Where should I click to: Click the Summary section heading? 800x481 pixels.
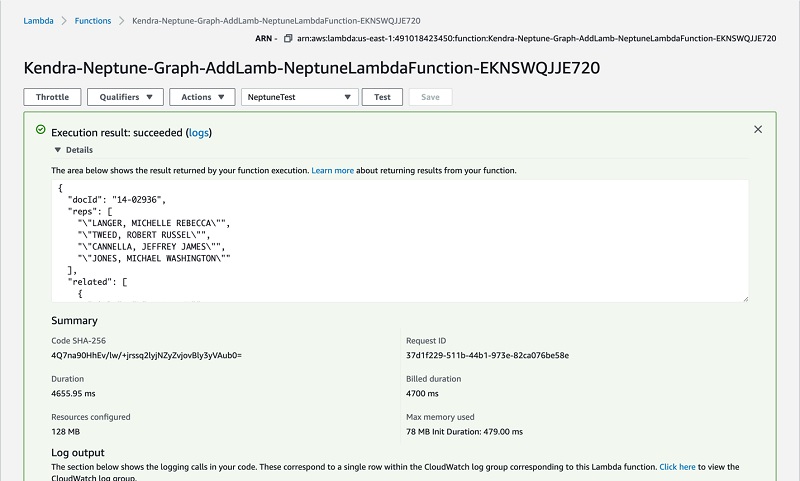[x=74, y=320]
